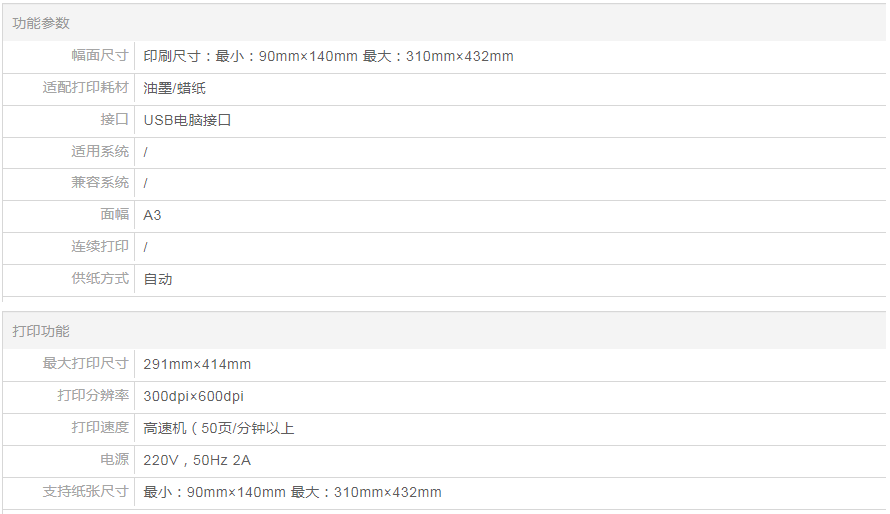
Task: Click the A3 value in 面幅 row
Action: (x=153, y=215)
